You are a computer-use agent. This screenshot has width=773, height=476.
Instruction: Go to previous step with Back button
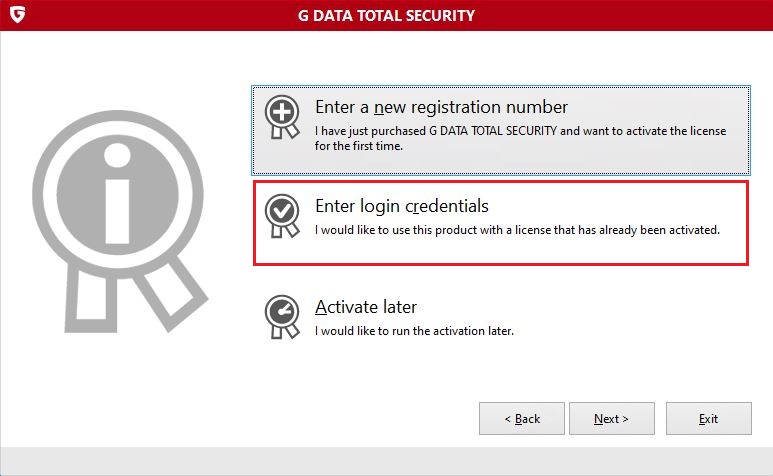[522, 418]
